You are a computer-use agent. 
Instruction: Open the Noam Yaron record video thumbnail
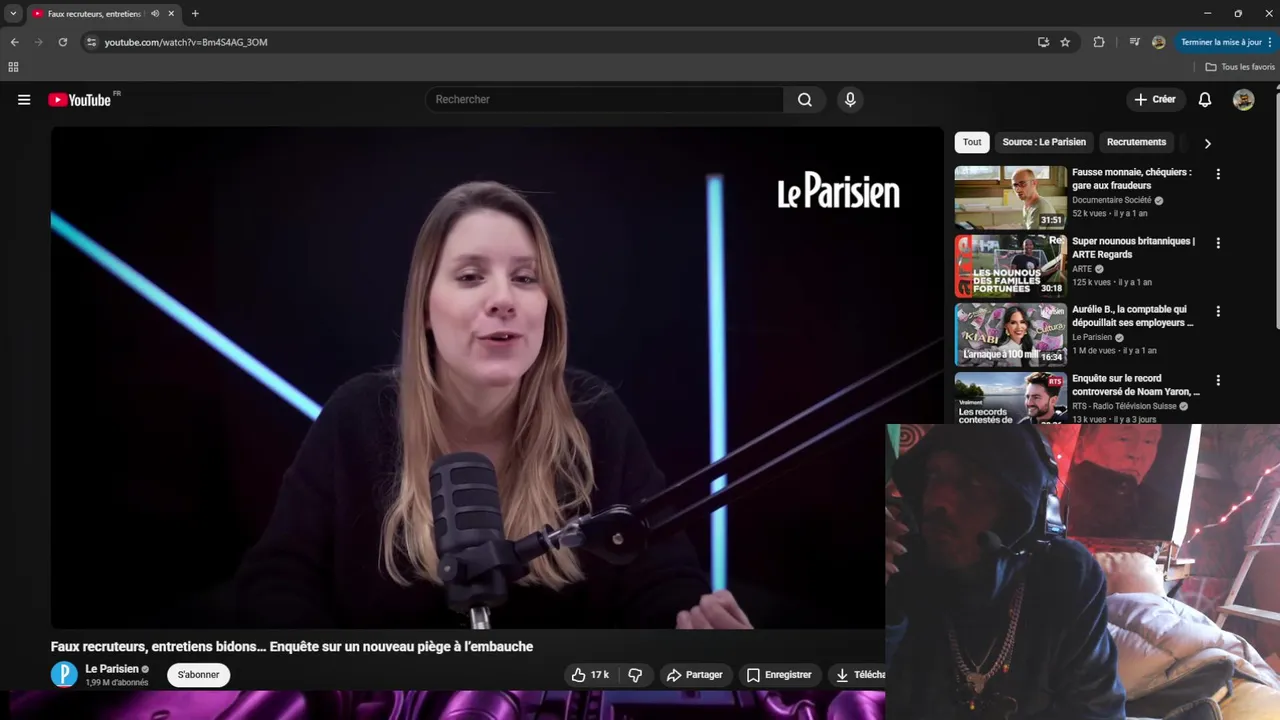click(x=1010, y=398)
